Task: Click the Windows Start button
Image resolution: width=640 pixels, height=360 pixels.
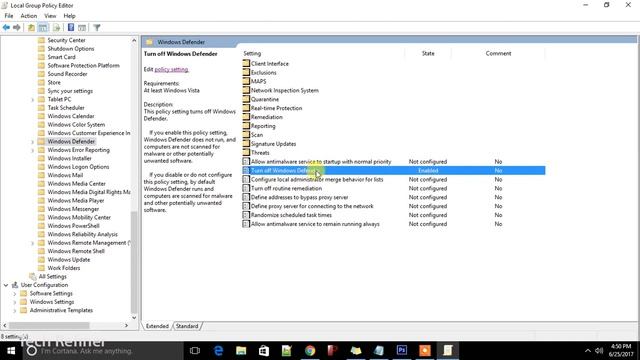Action: click(x=11, y=350)
